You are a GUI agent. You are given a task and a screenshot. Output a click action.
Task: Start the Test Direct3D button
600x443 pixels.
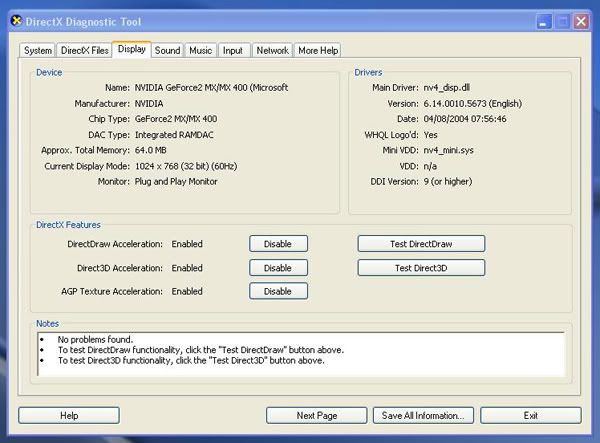click(x=421, y=268)
